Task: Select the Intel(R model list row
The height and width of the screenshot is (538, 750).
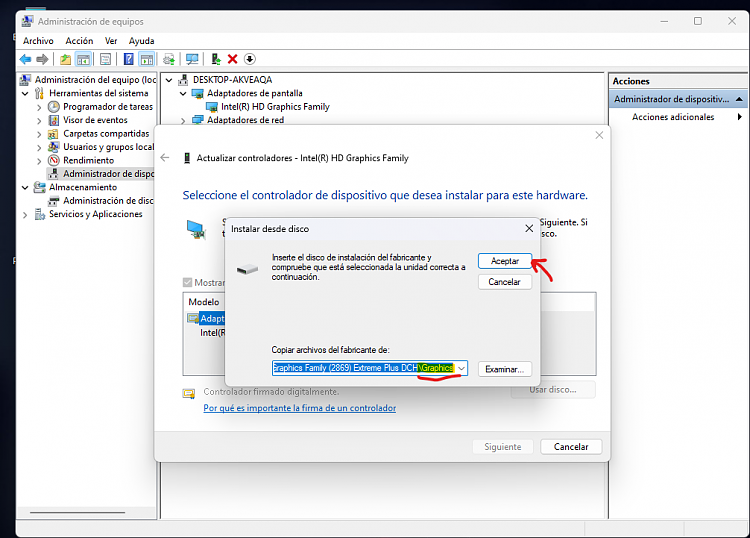Action: 212,332
